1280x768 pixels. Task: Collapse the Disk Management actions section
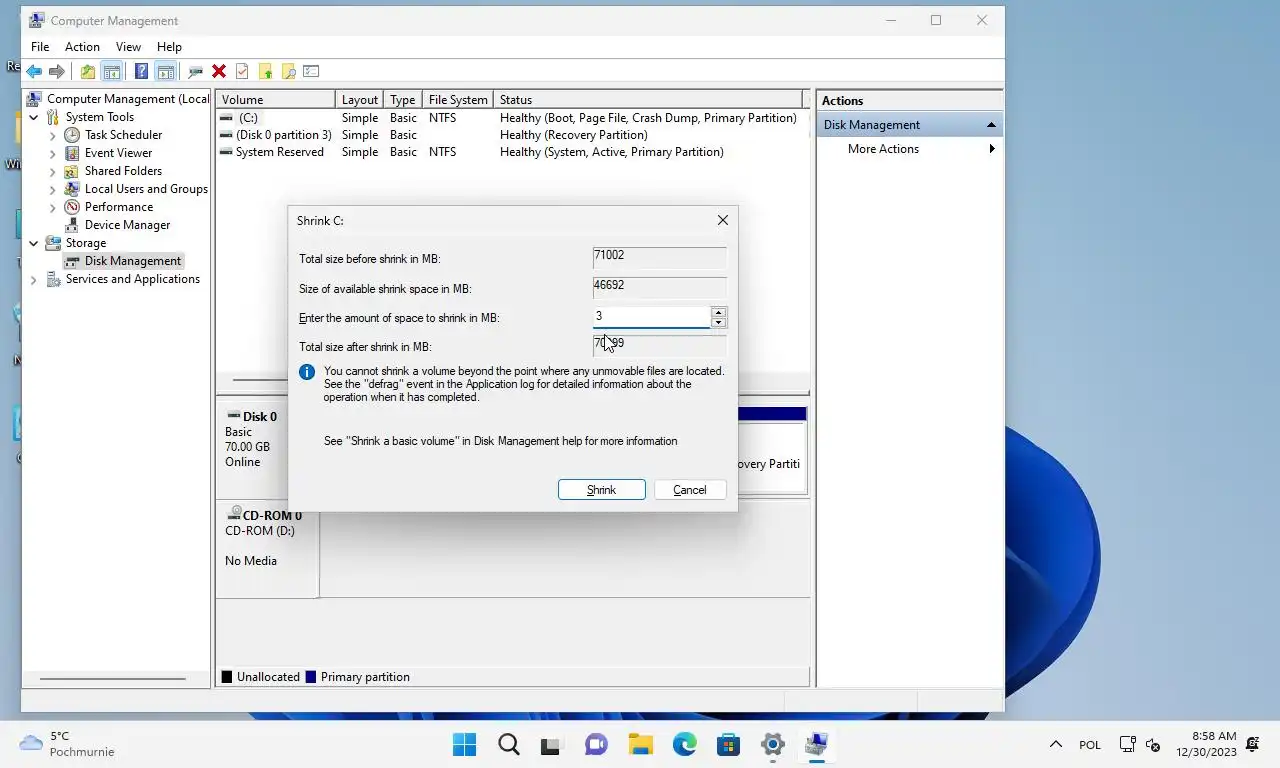pos(991,125)
